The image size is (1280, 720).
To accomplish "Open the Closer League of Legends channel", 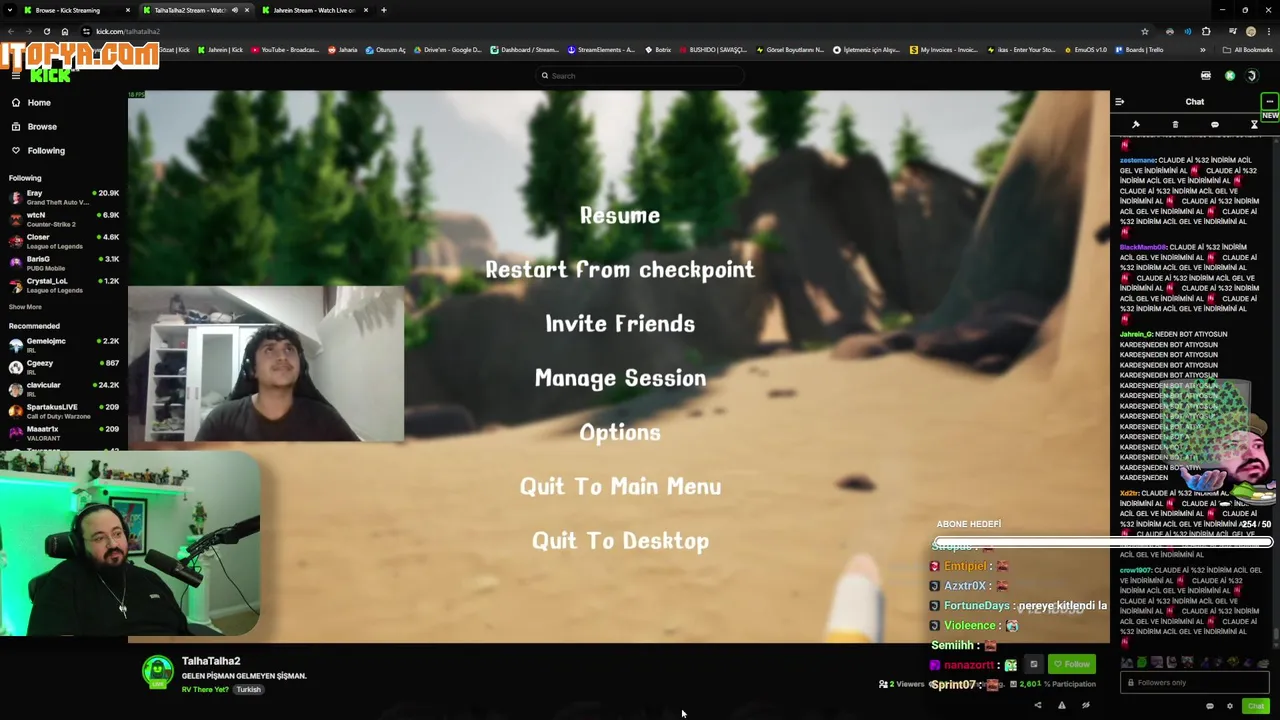I will [64, 241].
